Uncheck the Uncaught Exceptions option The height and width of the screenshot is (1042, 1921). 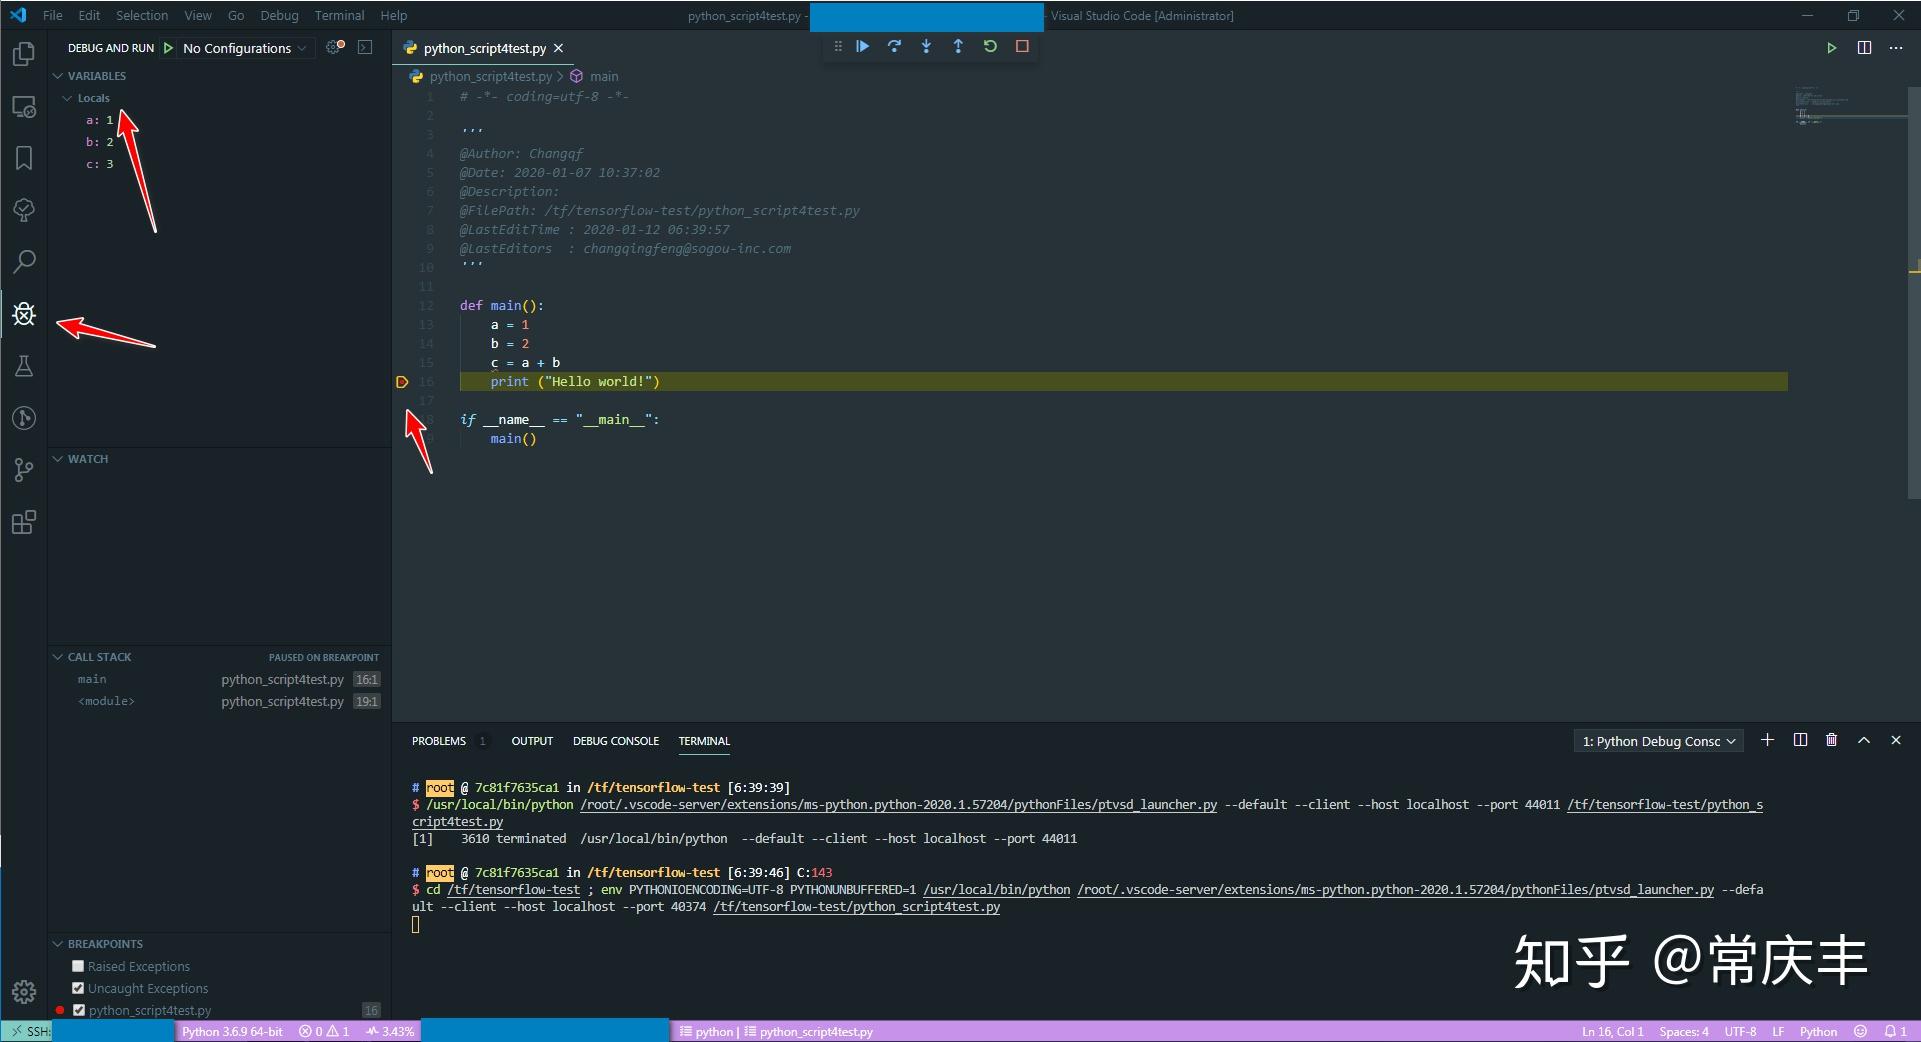point(78,988)
